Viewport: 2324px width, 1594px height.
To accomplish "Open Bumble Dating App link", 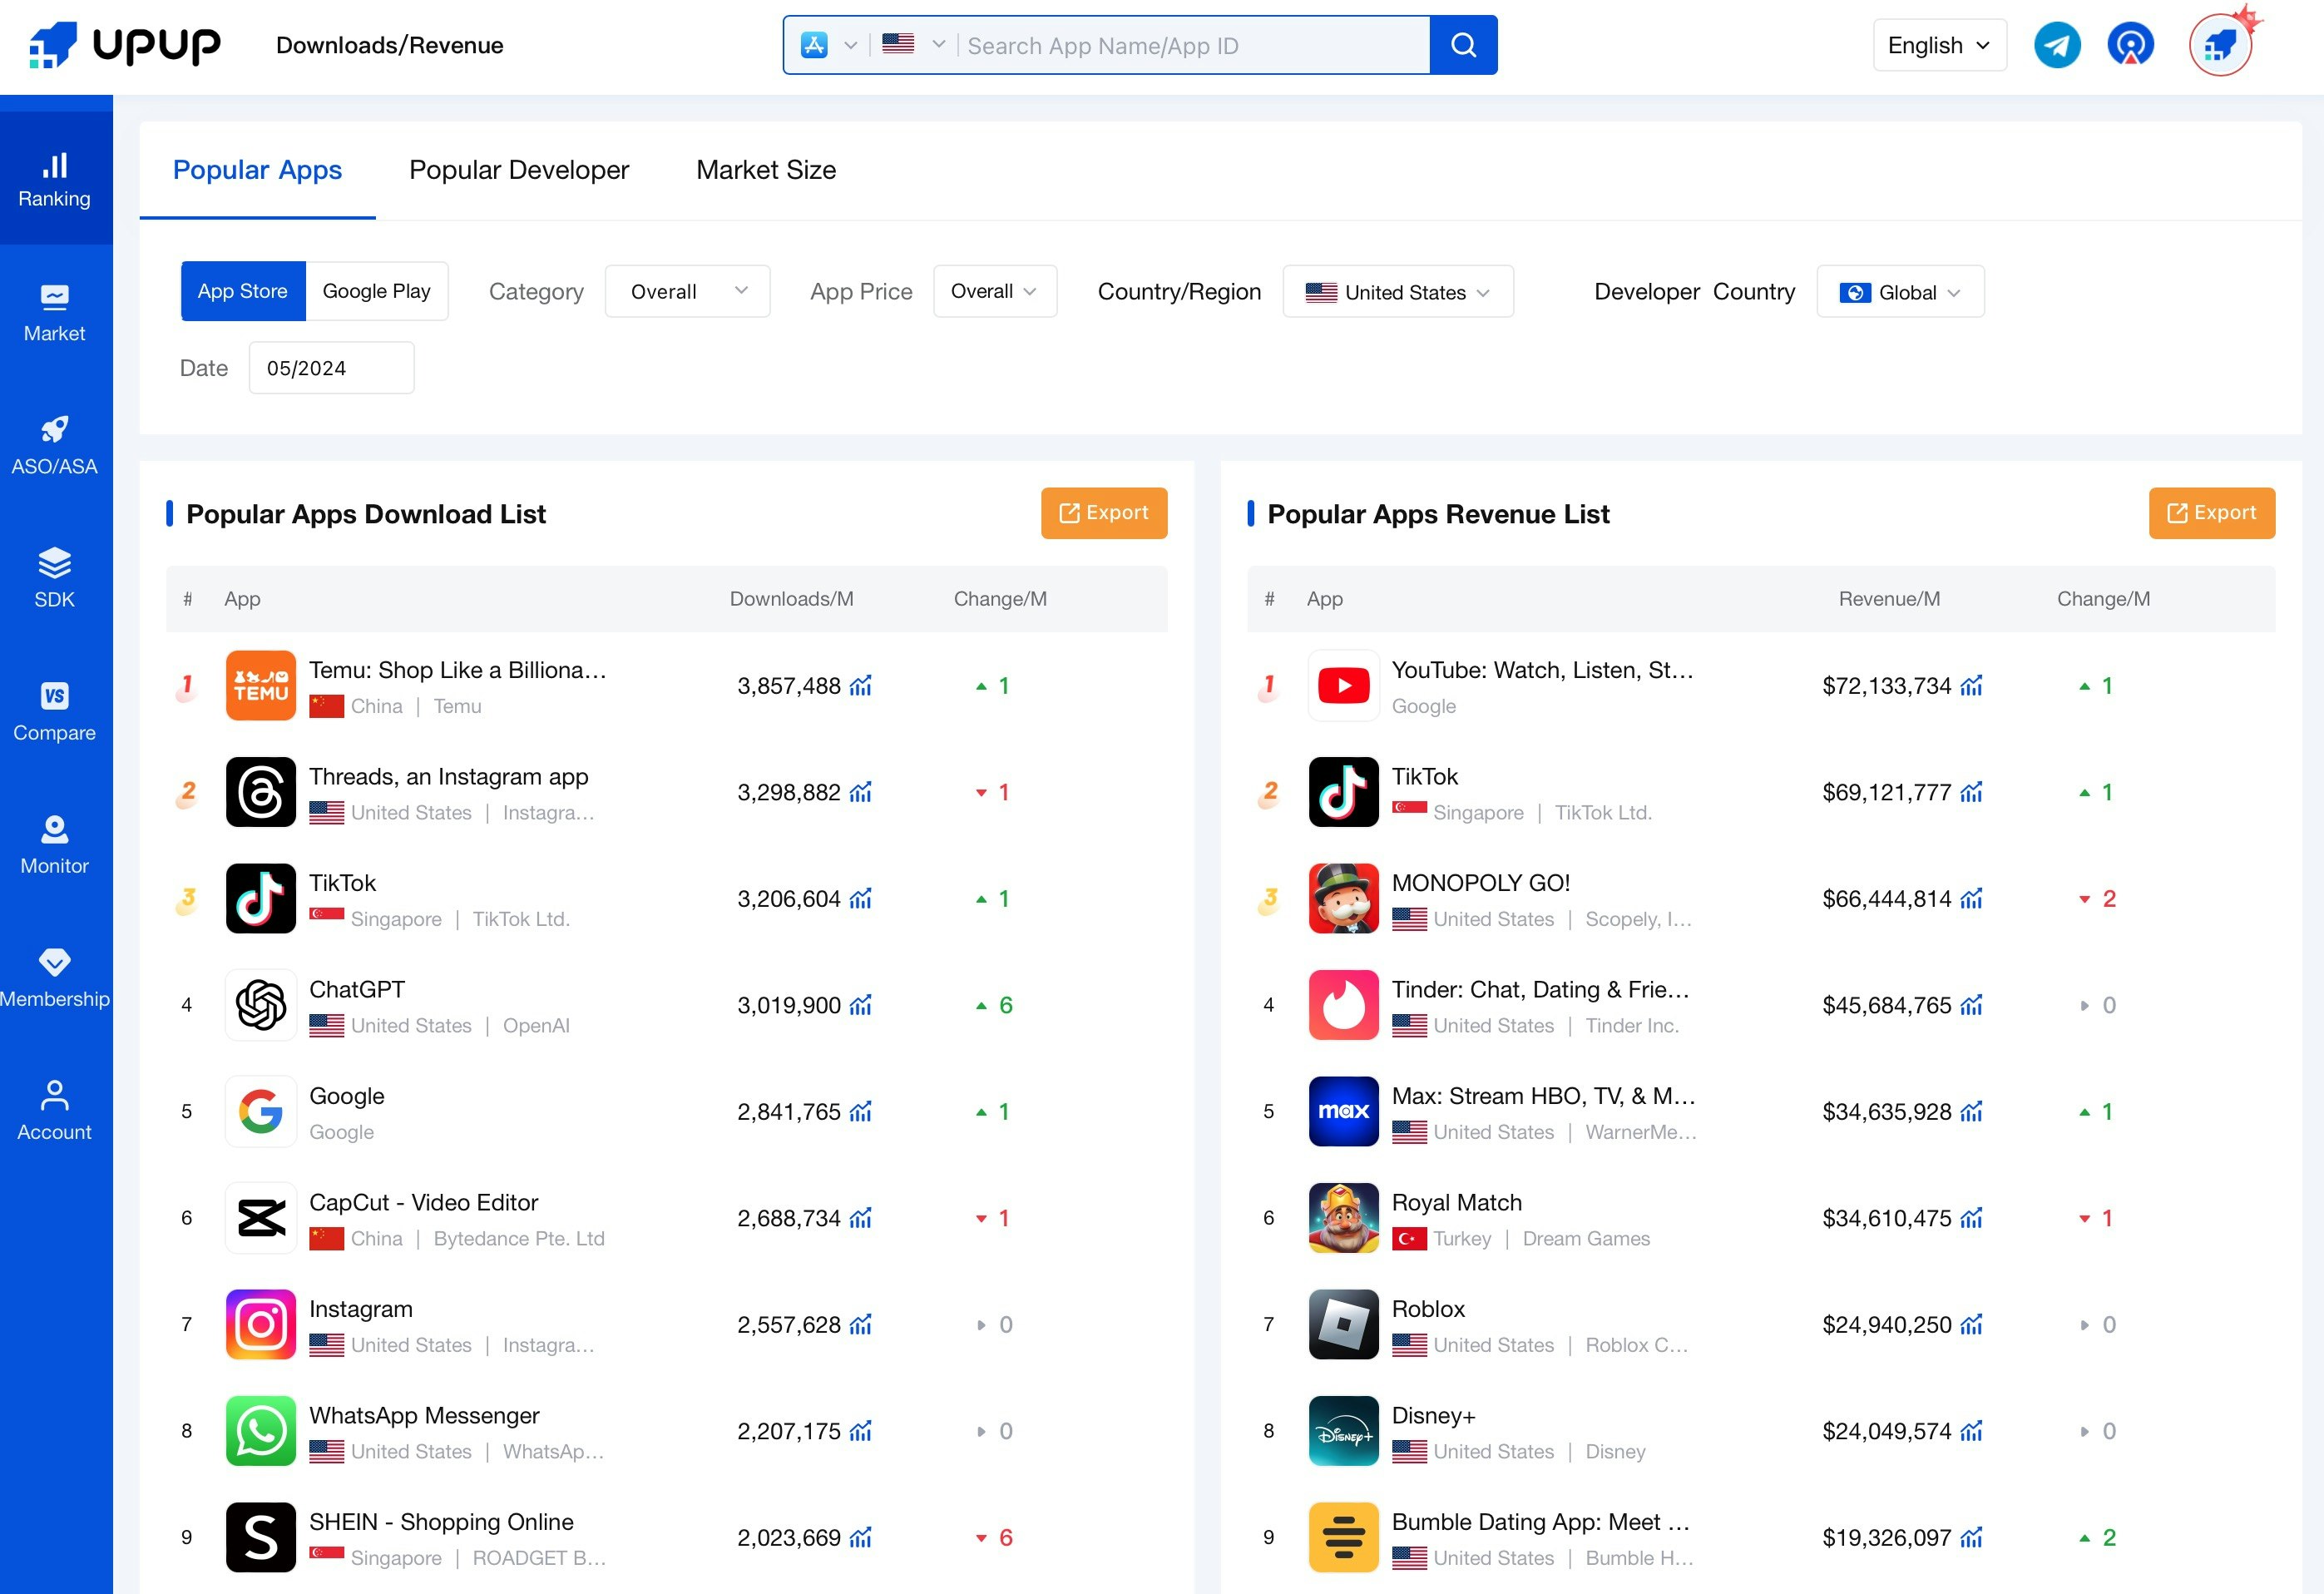I will (x=1541, y=1522).
